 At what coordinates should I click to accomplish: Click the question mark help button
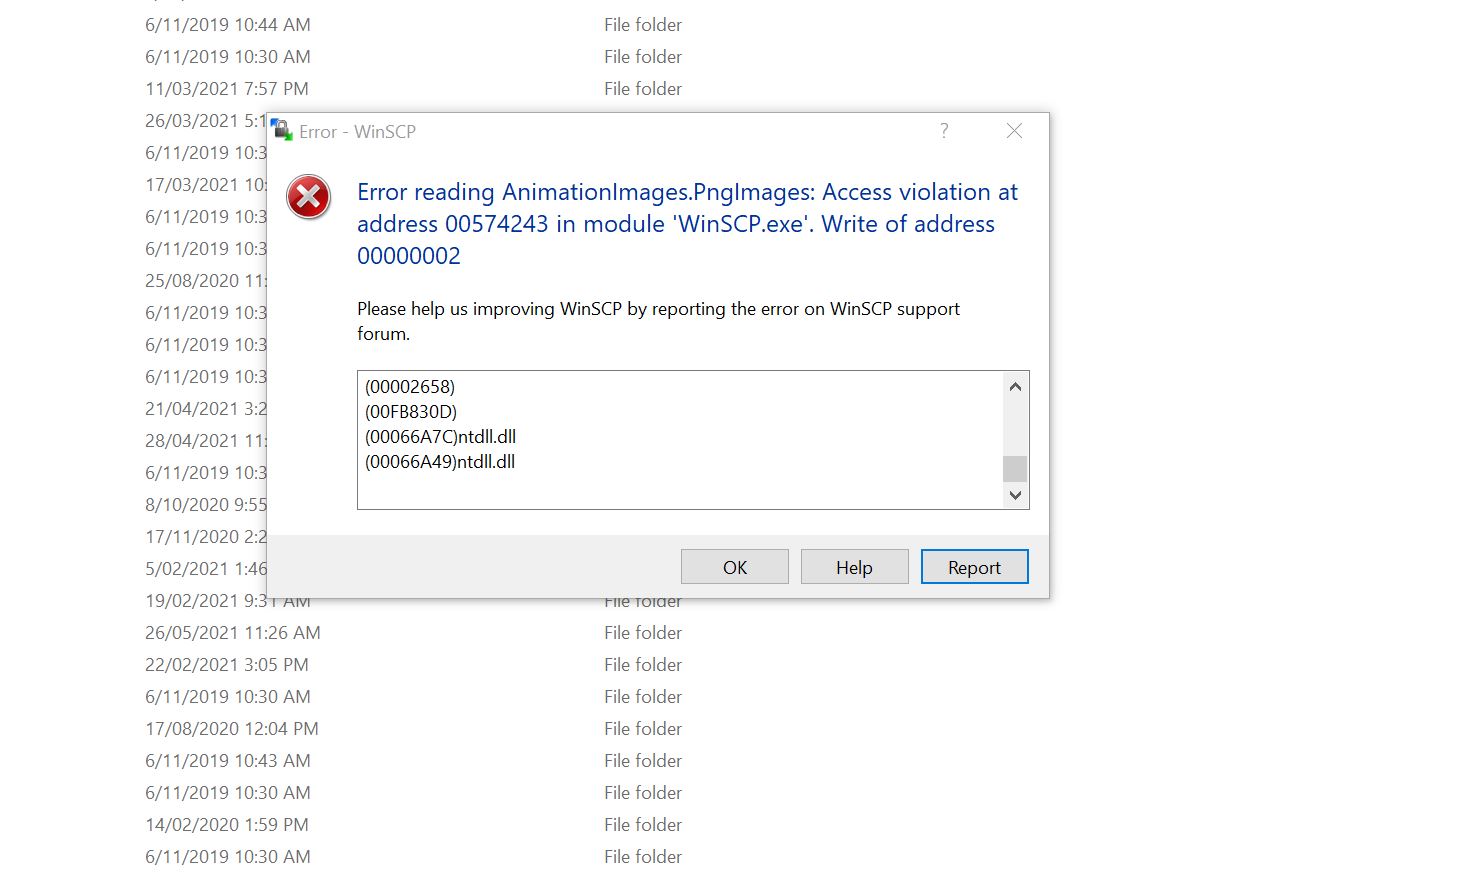coord(943,131)
